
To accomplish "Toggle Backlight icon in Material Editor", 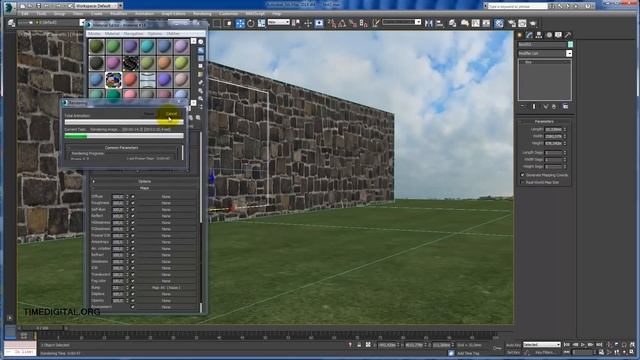I will (201, 50).
